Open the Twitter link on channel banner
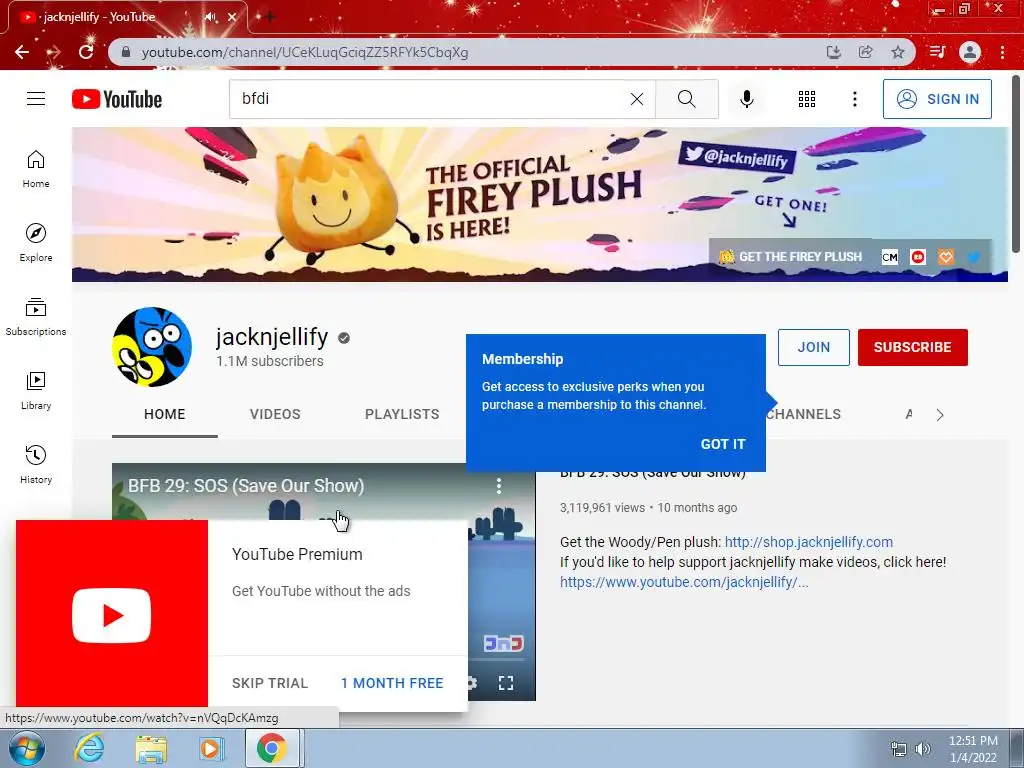 (x=974, y=257)
